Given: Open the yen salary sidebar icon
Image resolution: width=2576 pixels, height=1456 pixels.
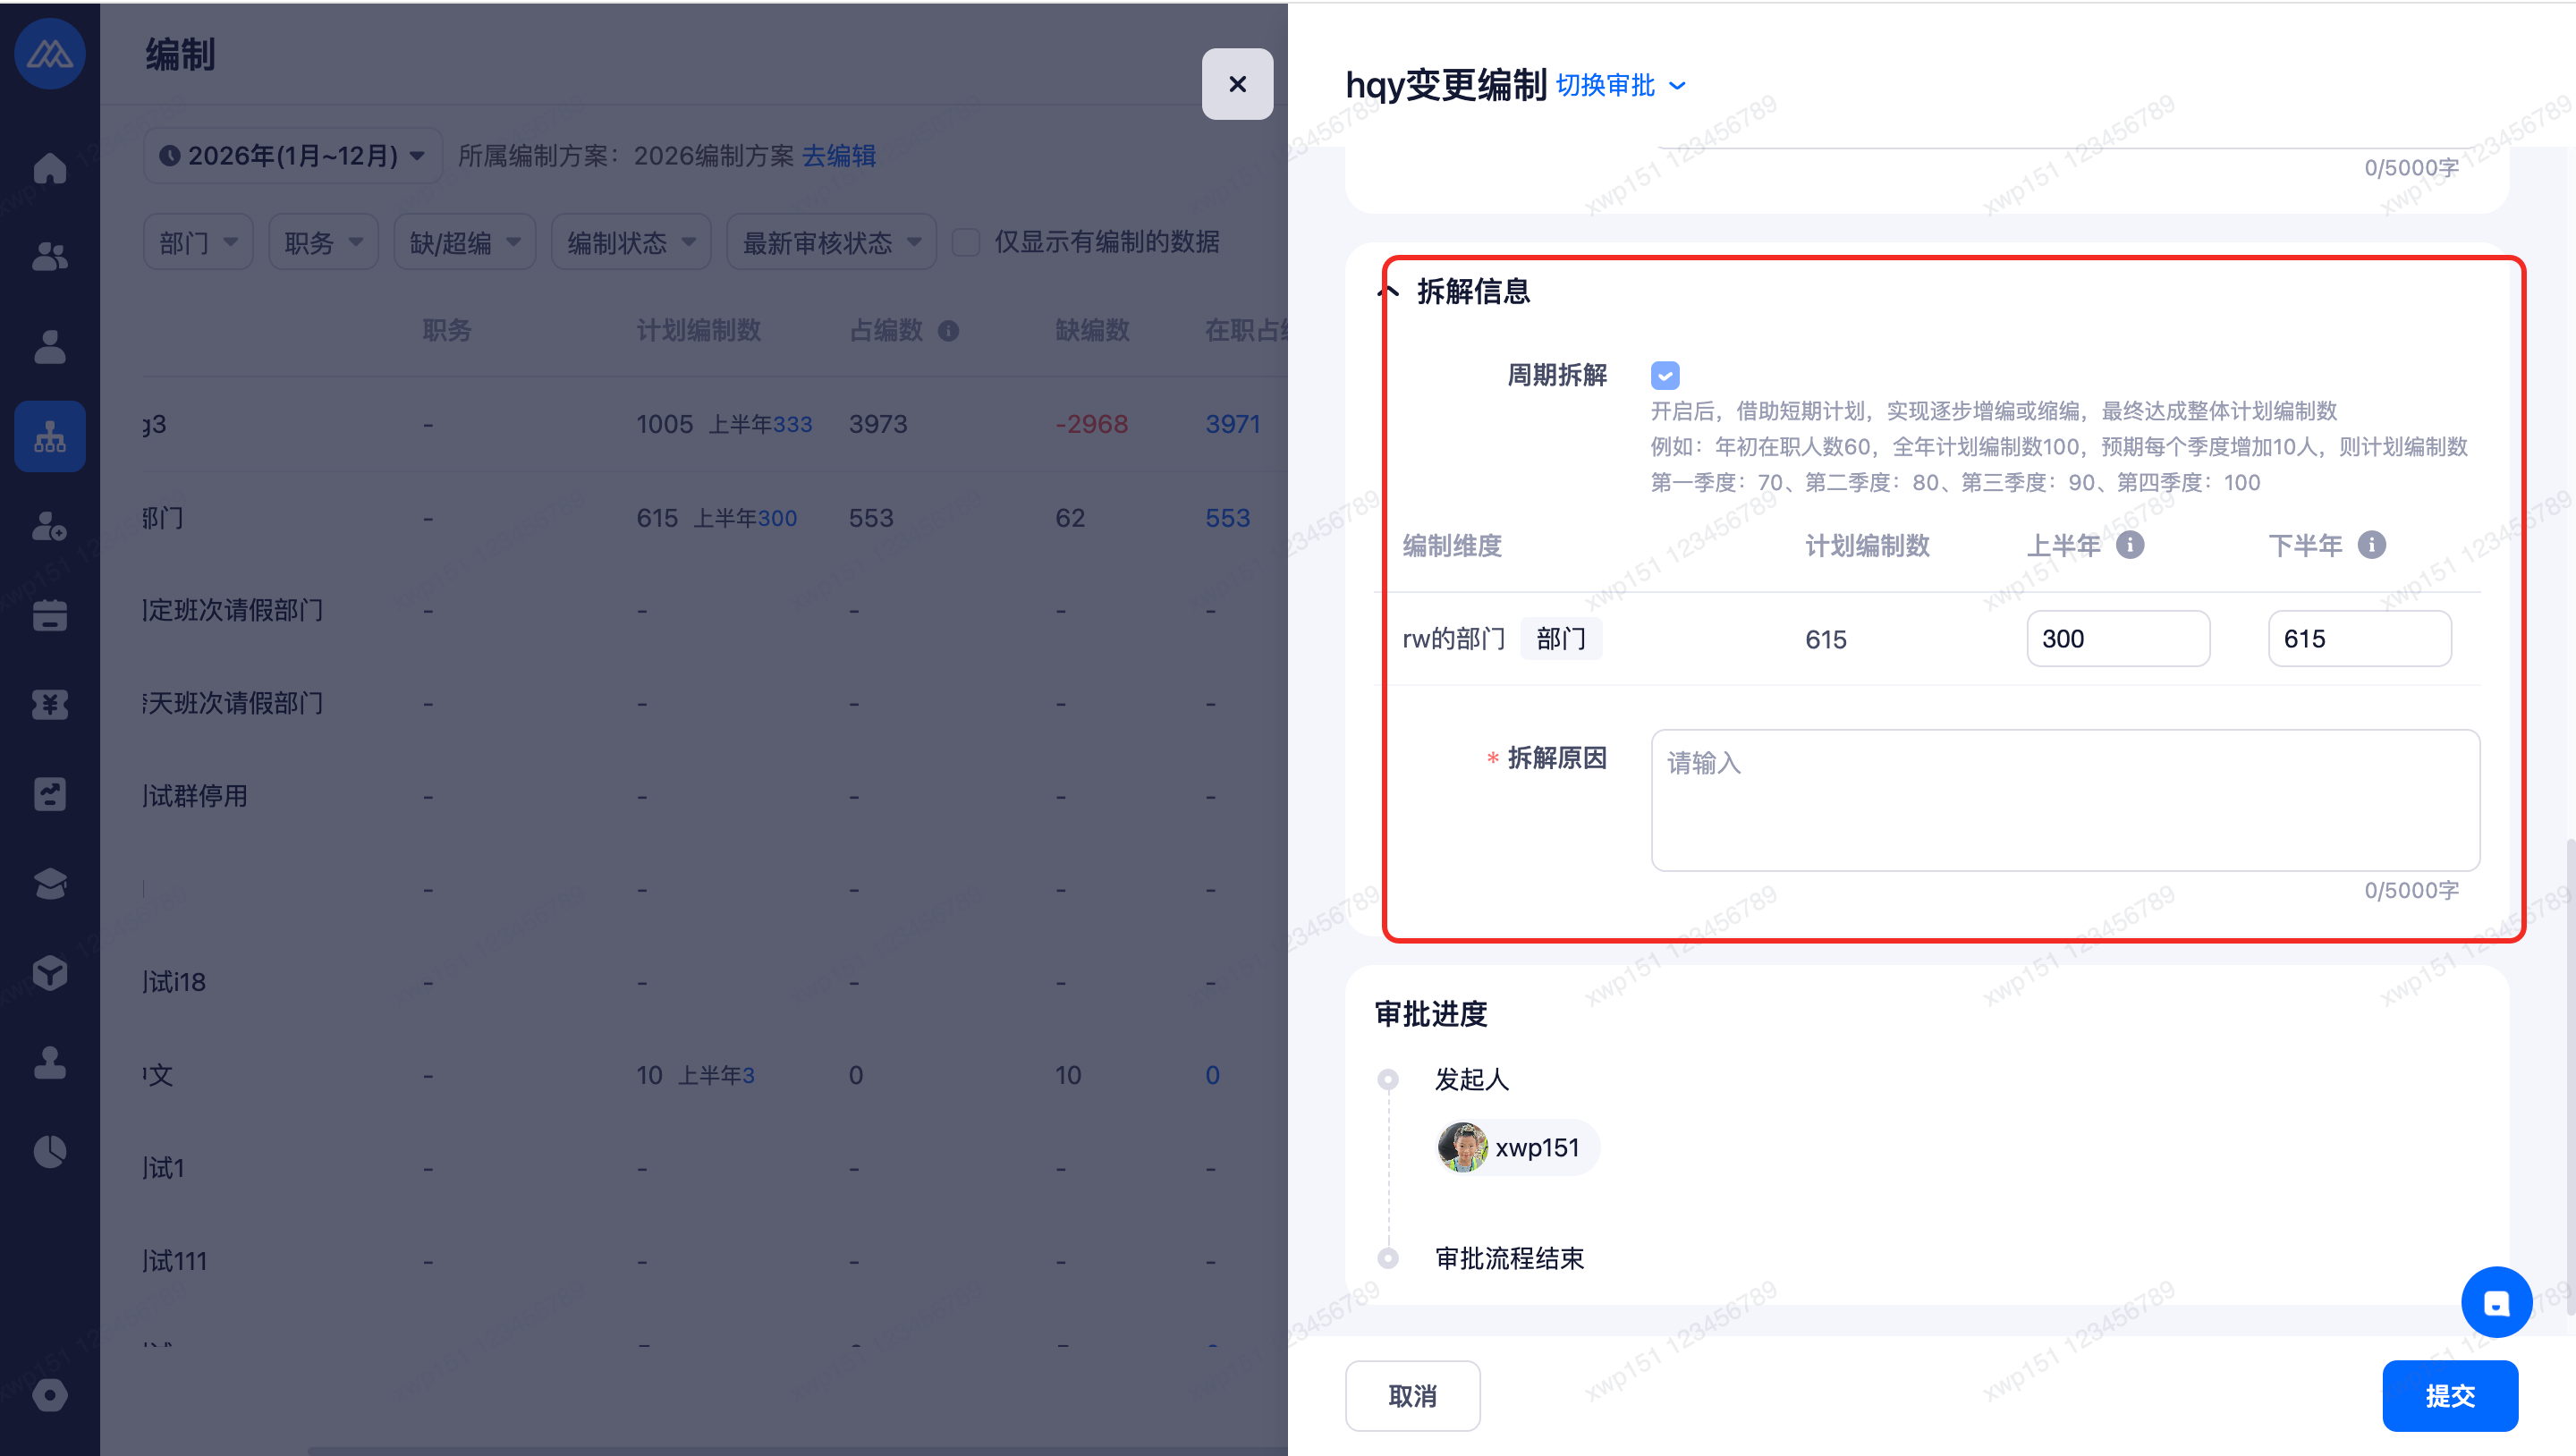Looking at the screenshot, I should (x=49, y=704).
